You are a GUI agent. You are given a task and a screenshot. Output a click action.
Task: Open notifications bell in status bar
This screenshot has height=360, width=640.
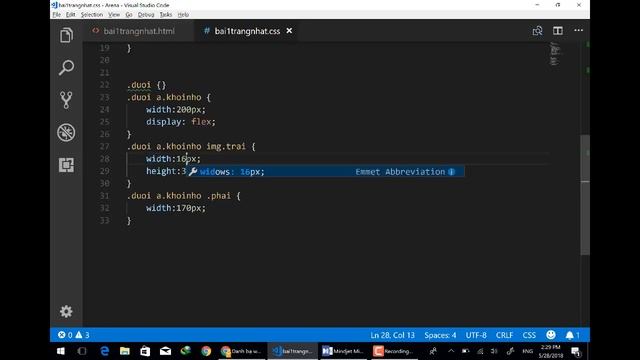click(x=572, y=335)
